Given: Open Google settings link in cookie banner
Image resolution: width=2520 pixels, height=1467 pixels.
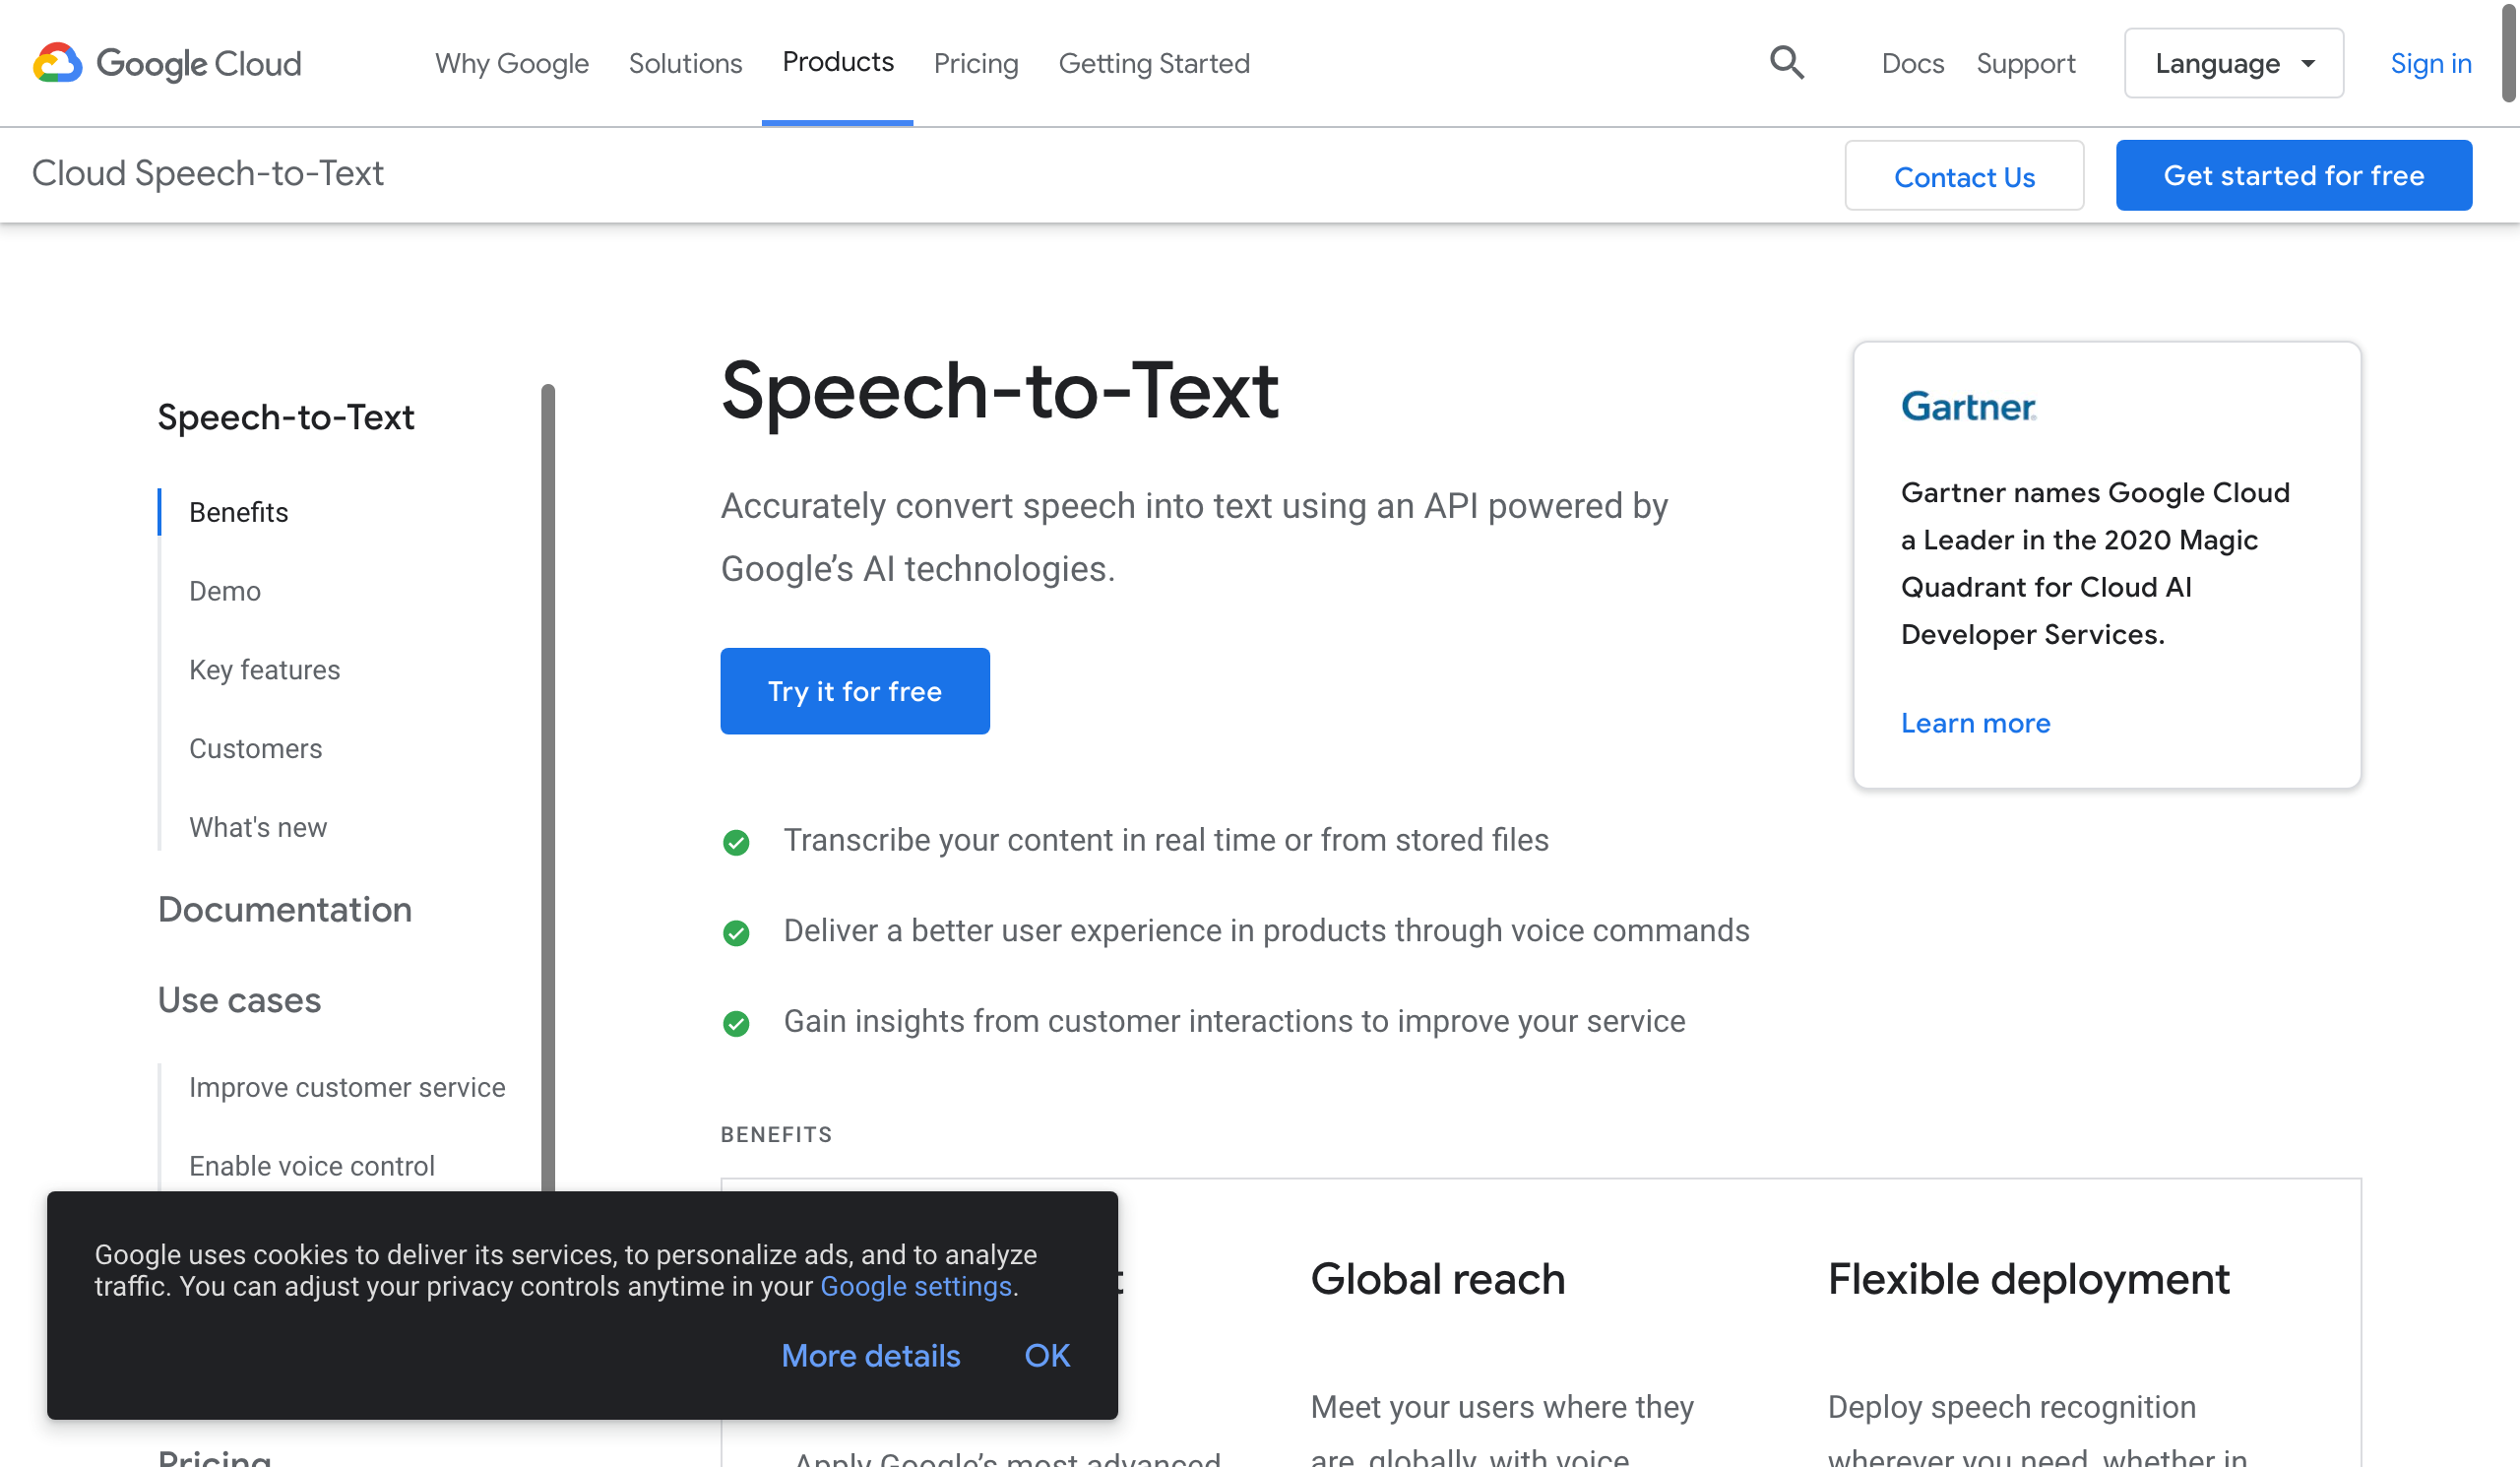Looking at the screenshot, I should tap(915, 1286).
